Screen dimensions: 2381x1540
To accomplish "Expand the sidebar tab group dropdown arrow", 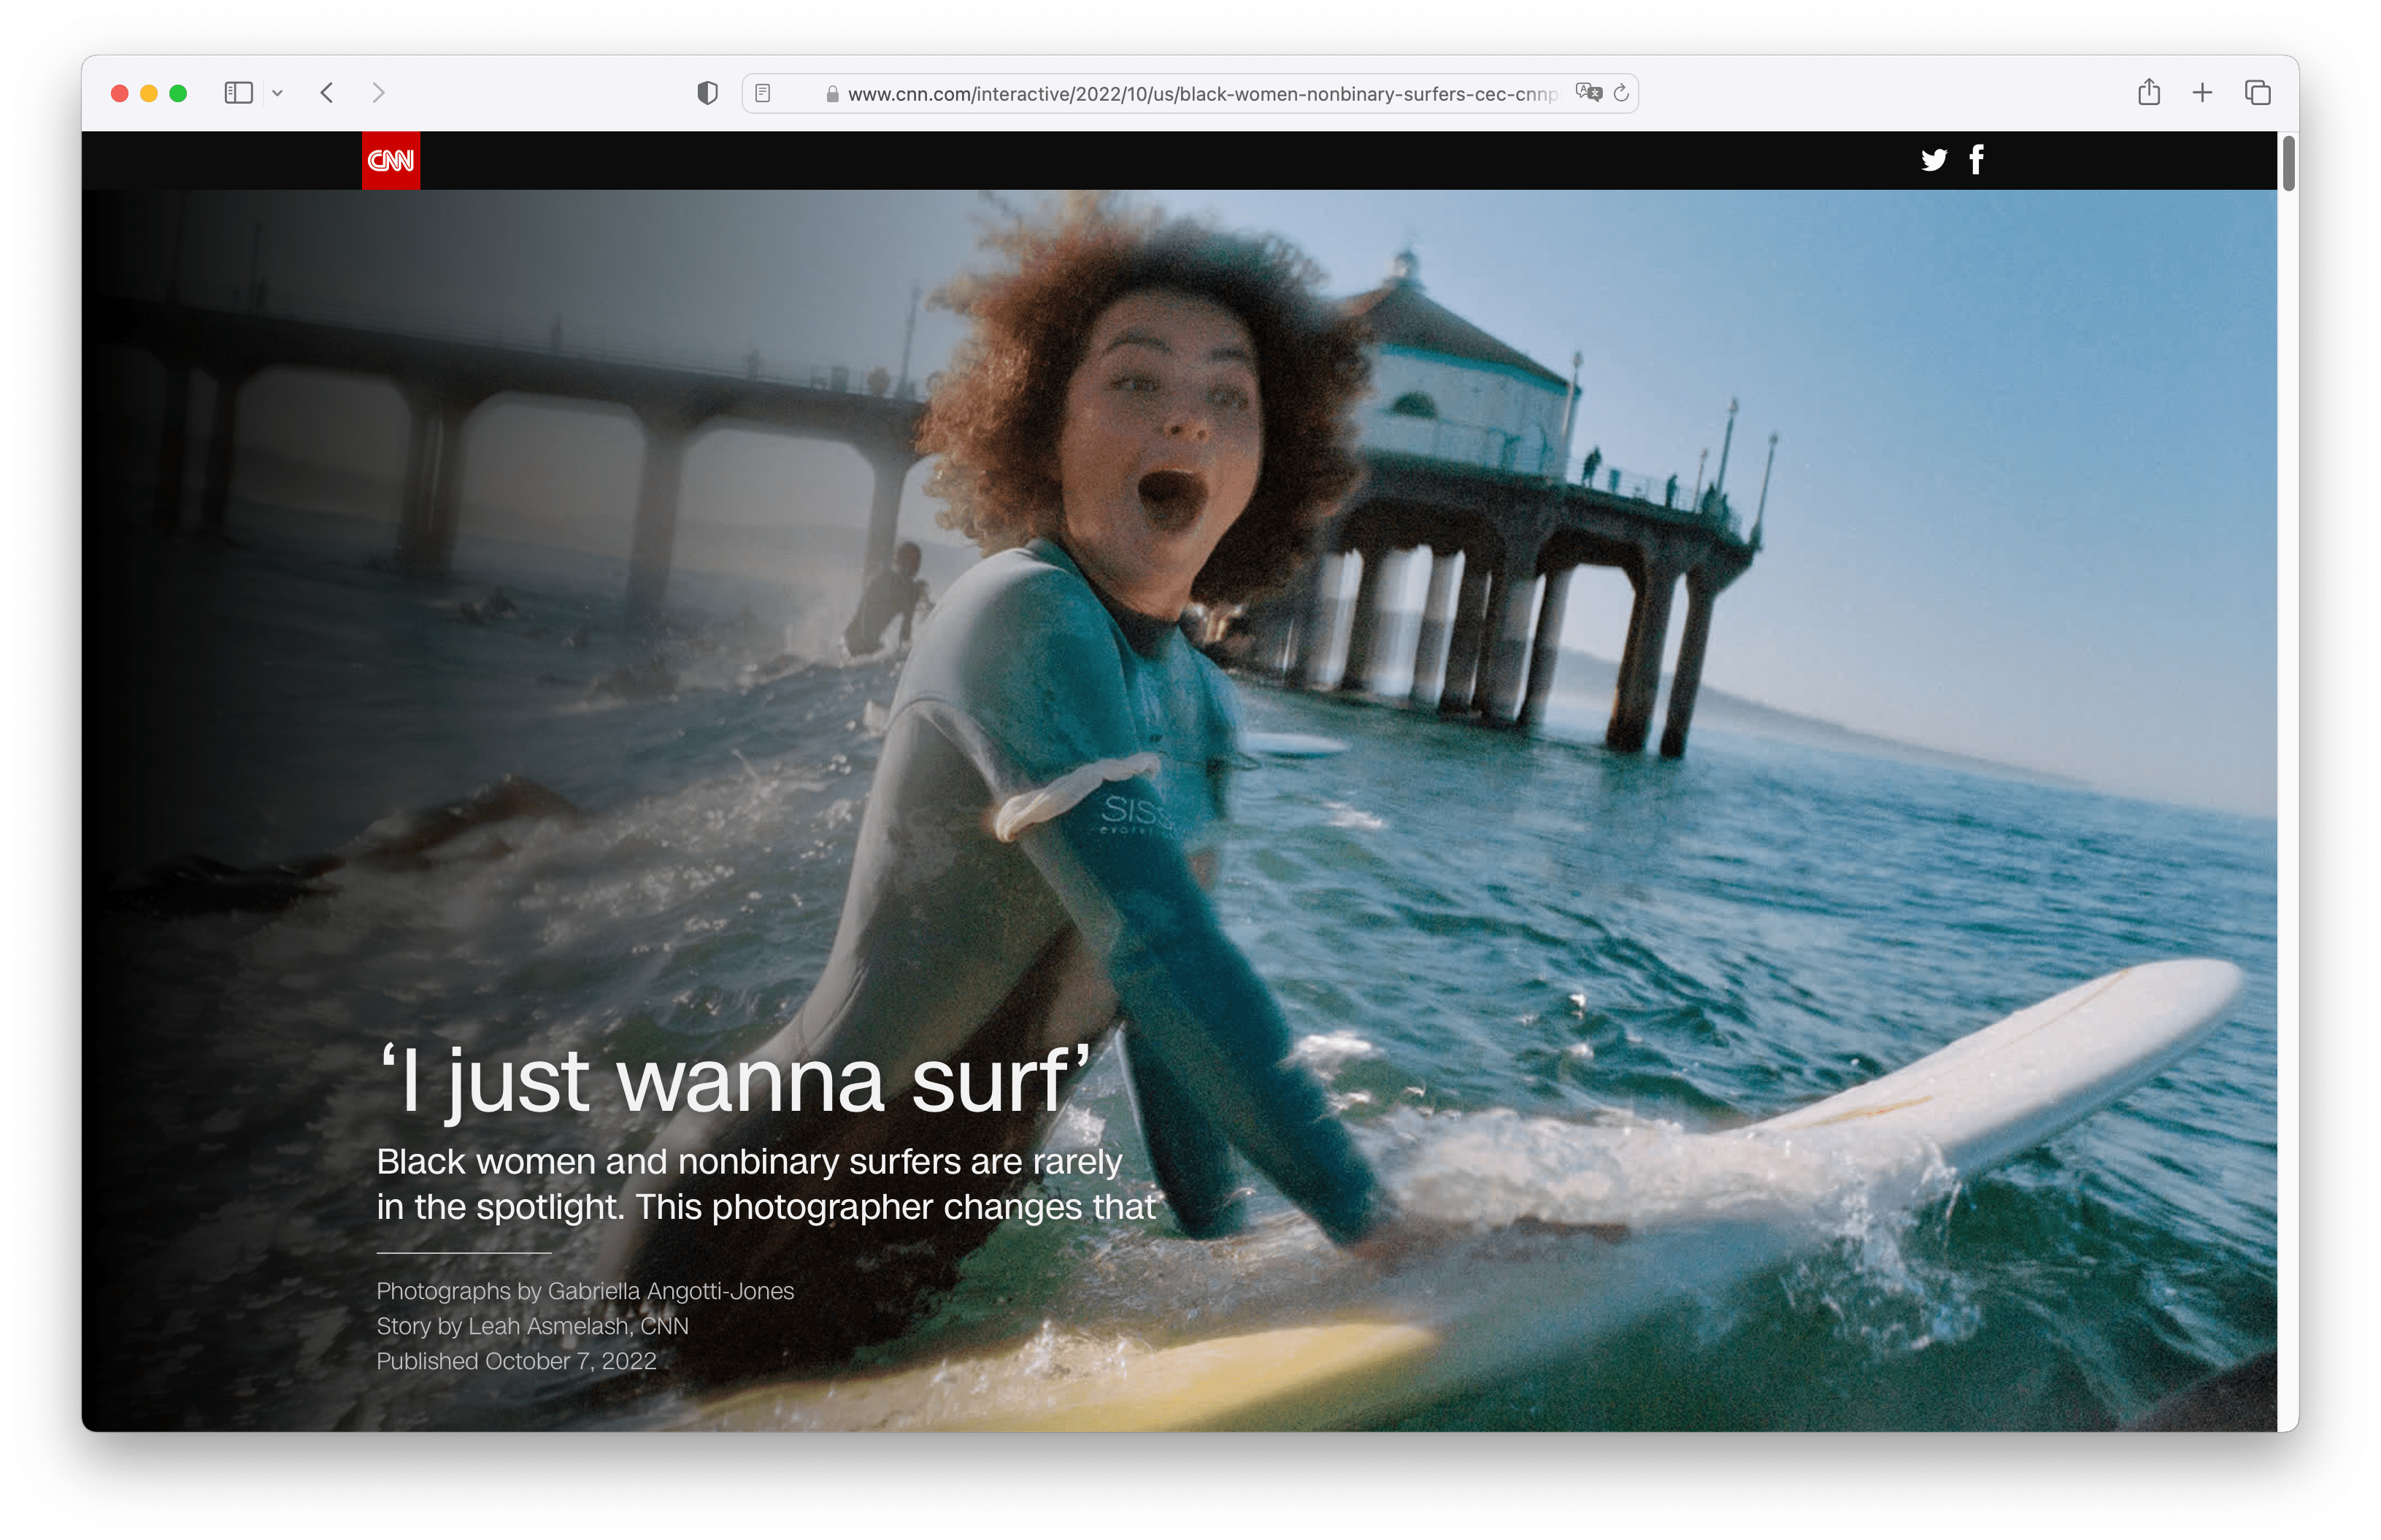I will [x=278, y=93].
